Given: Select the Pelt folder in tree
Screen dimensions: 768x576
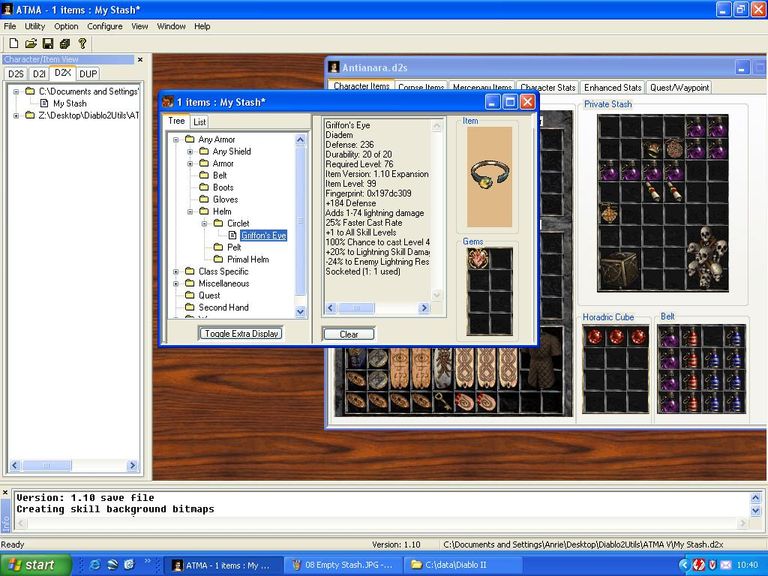Looking at the screenshot, I should point(234,247).
